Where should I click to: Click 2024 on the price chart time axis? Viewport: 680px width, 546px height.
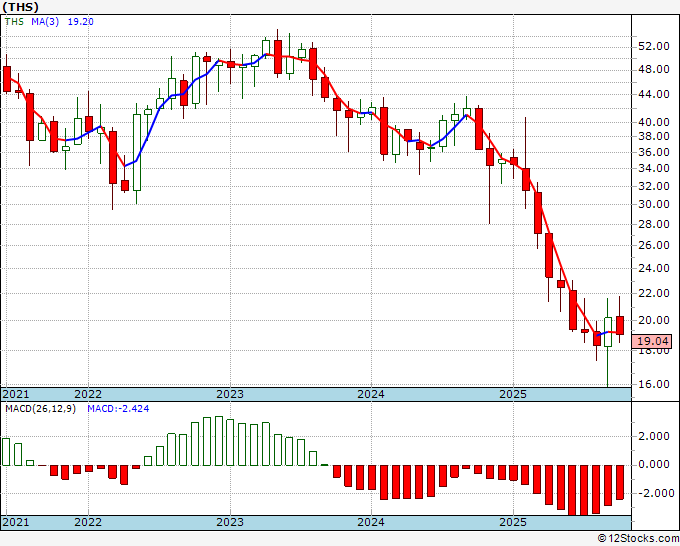tap(371, 394)
